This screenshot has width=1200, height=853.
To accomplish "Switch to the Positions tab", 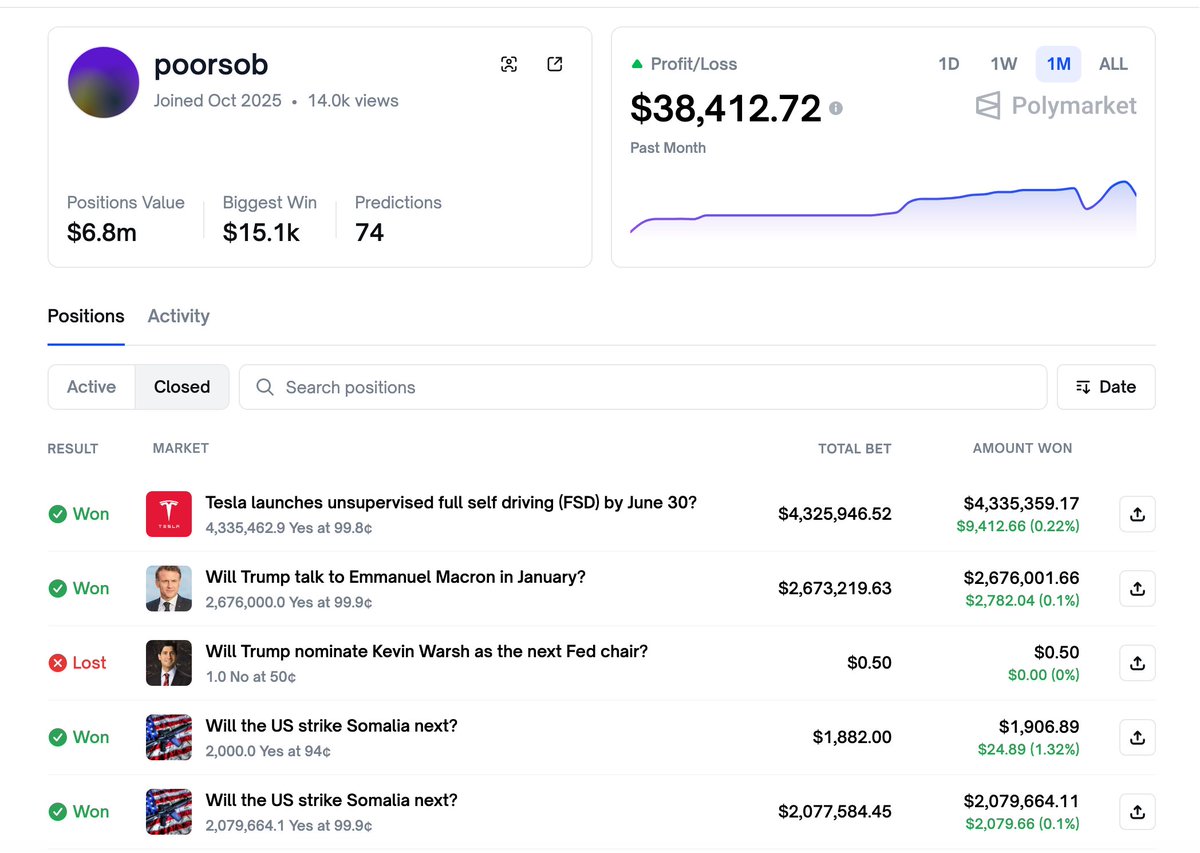I will (x=86, y=316).
